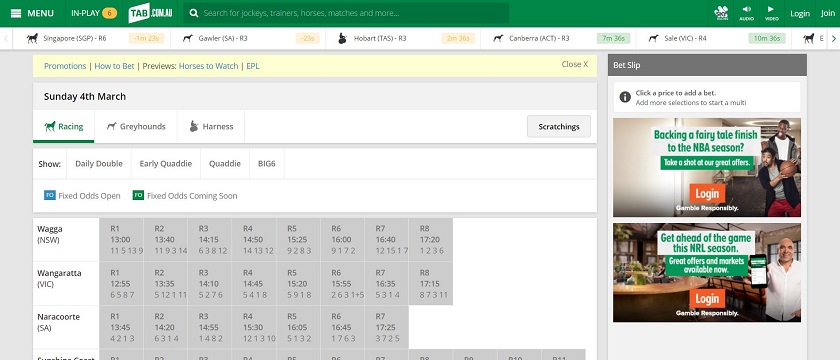Click the Scratchings button
The image size is (840, 360).
pyautogui.click(x=559, y=126)
